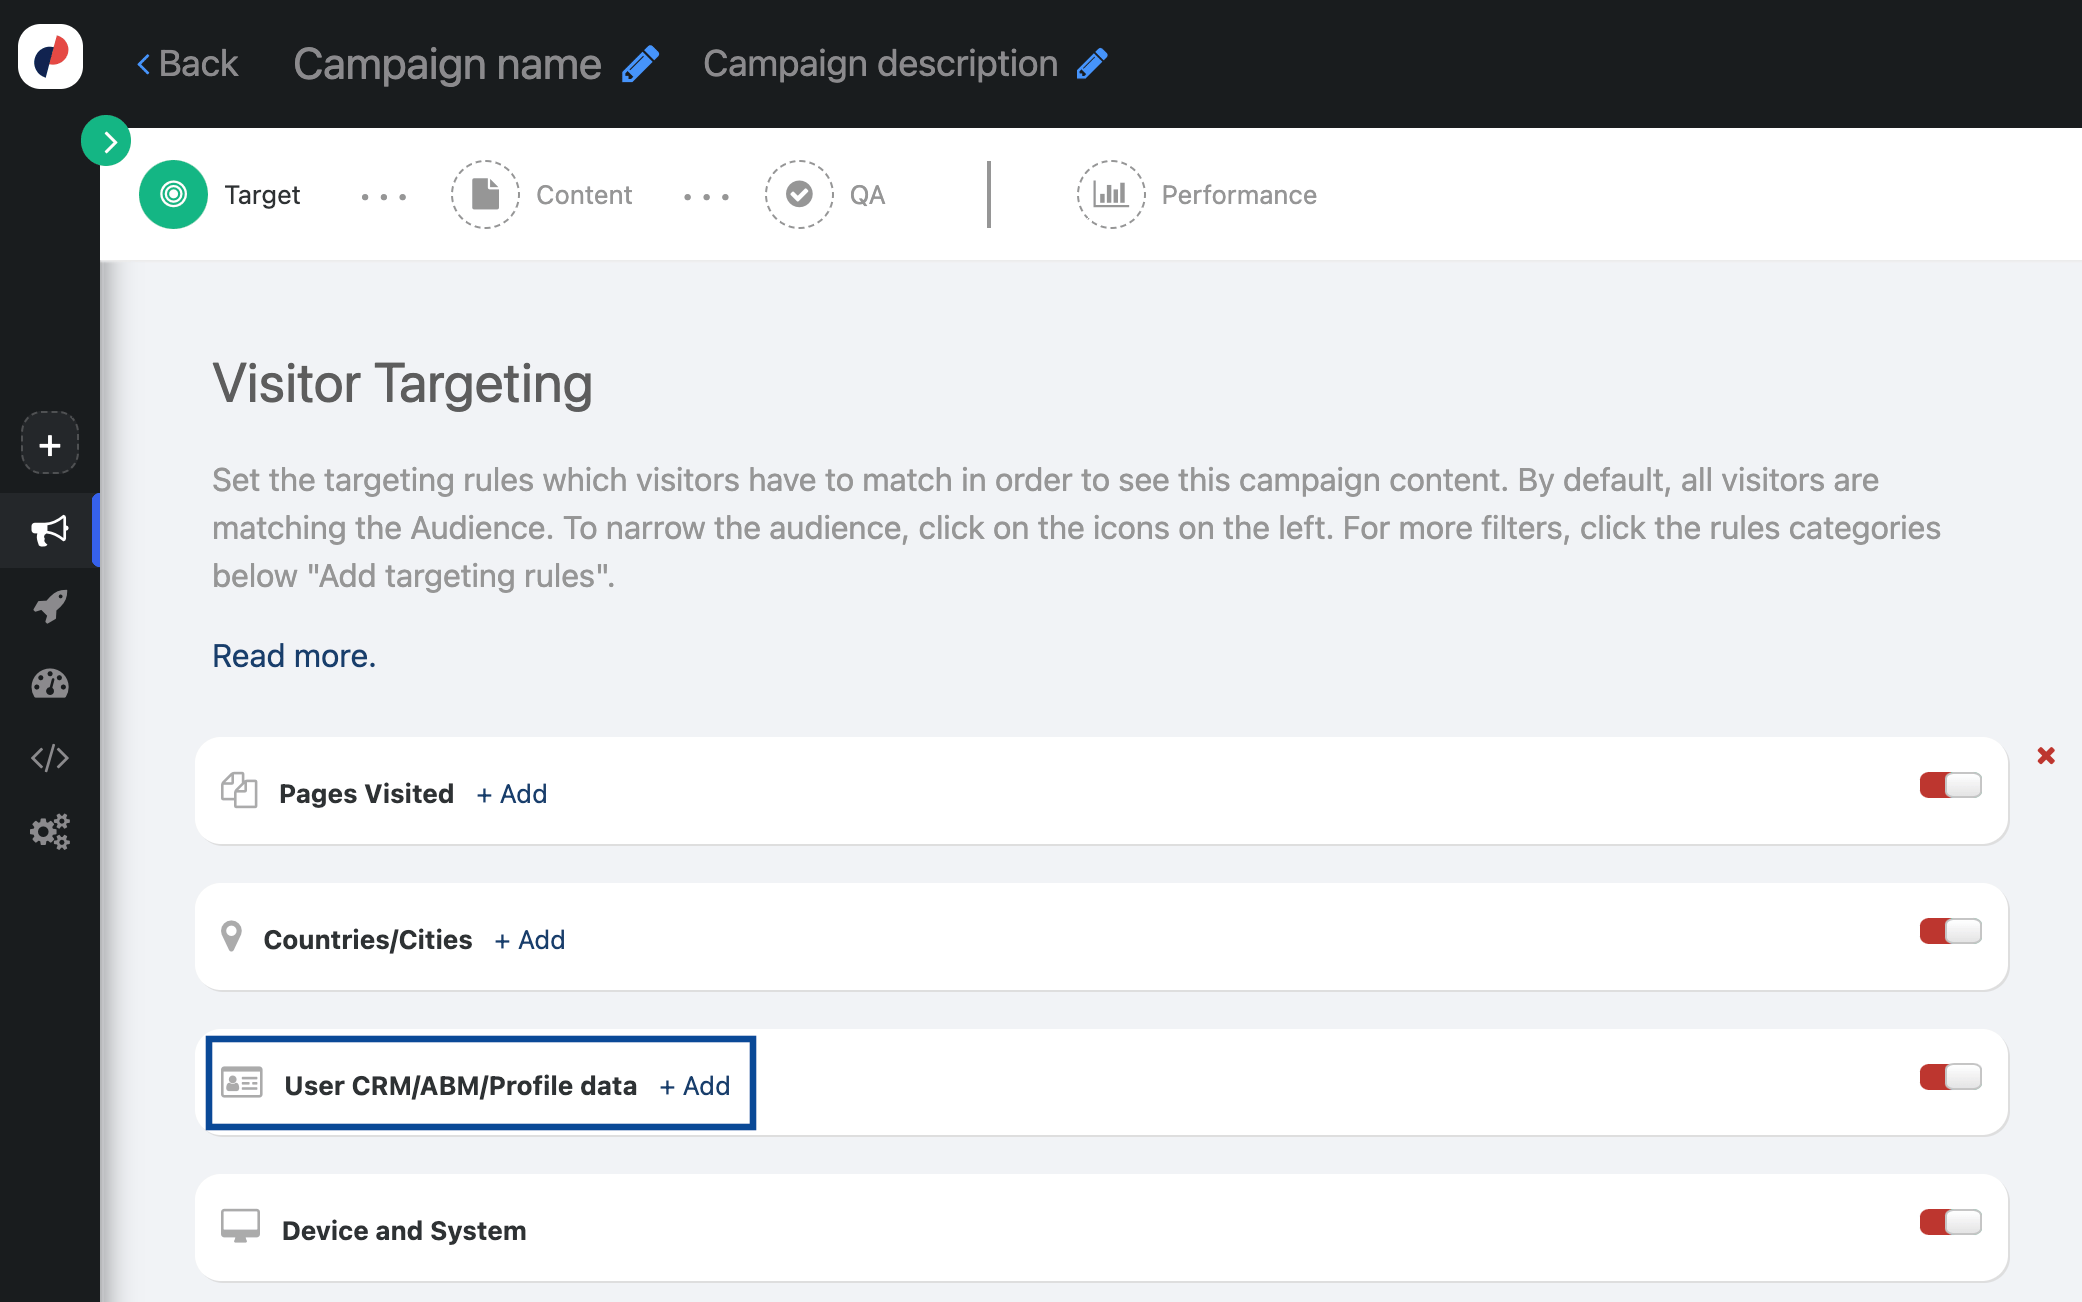2082x1302 pixels.
Task: Open the Content step document icon
Action: [x=485, y=194]
